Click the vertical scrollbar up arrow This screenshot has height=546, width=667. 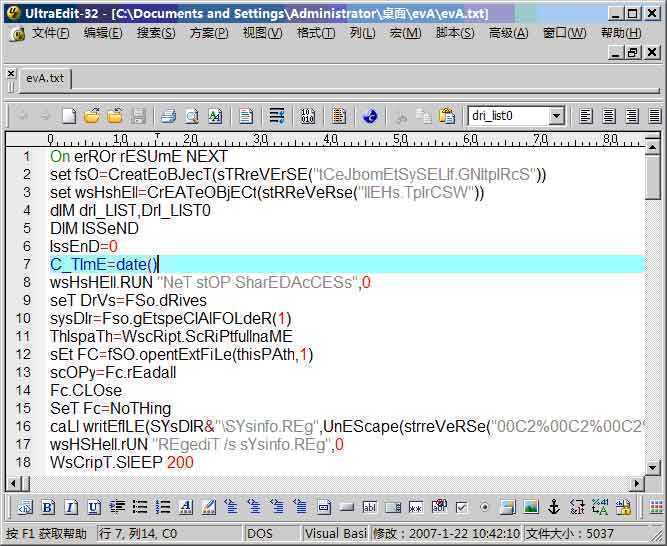(652, 147)
